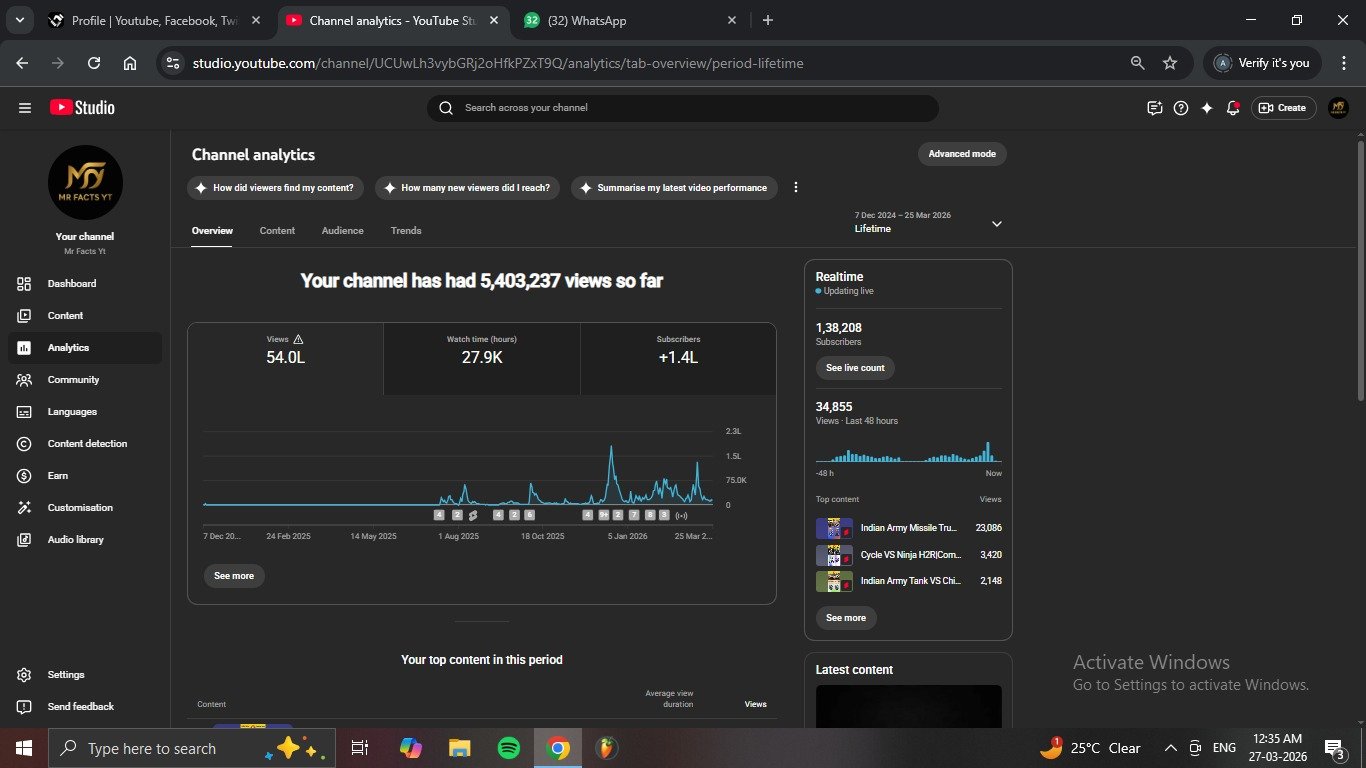Click the page vertical scrollbar

click(1360, 270)
